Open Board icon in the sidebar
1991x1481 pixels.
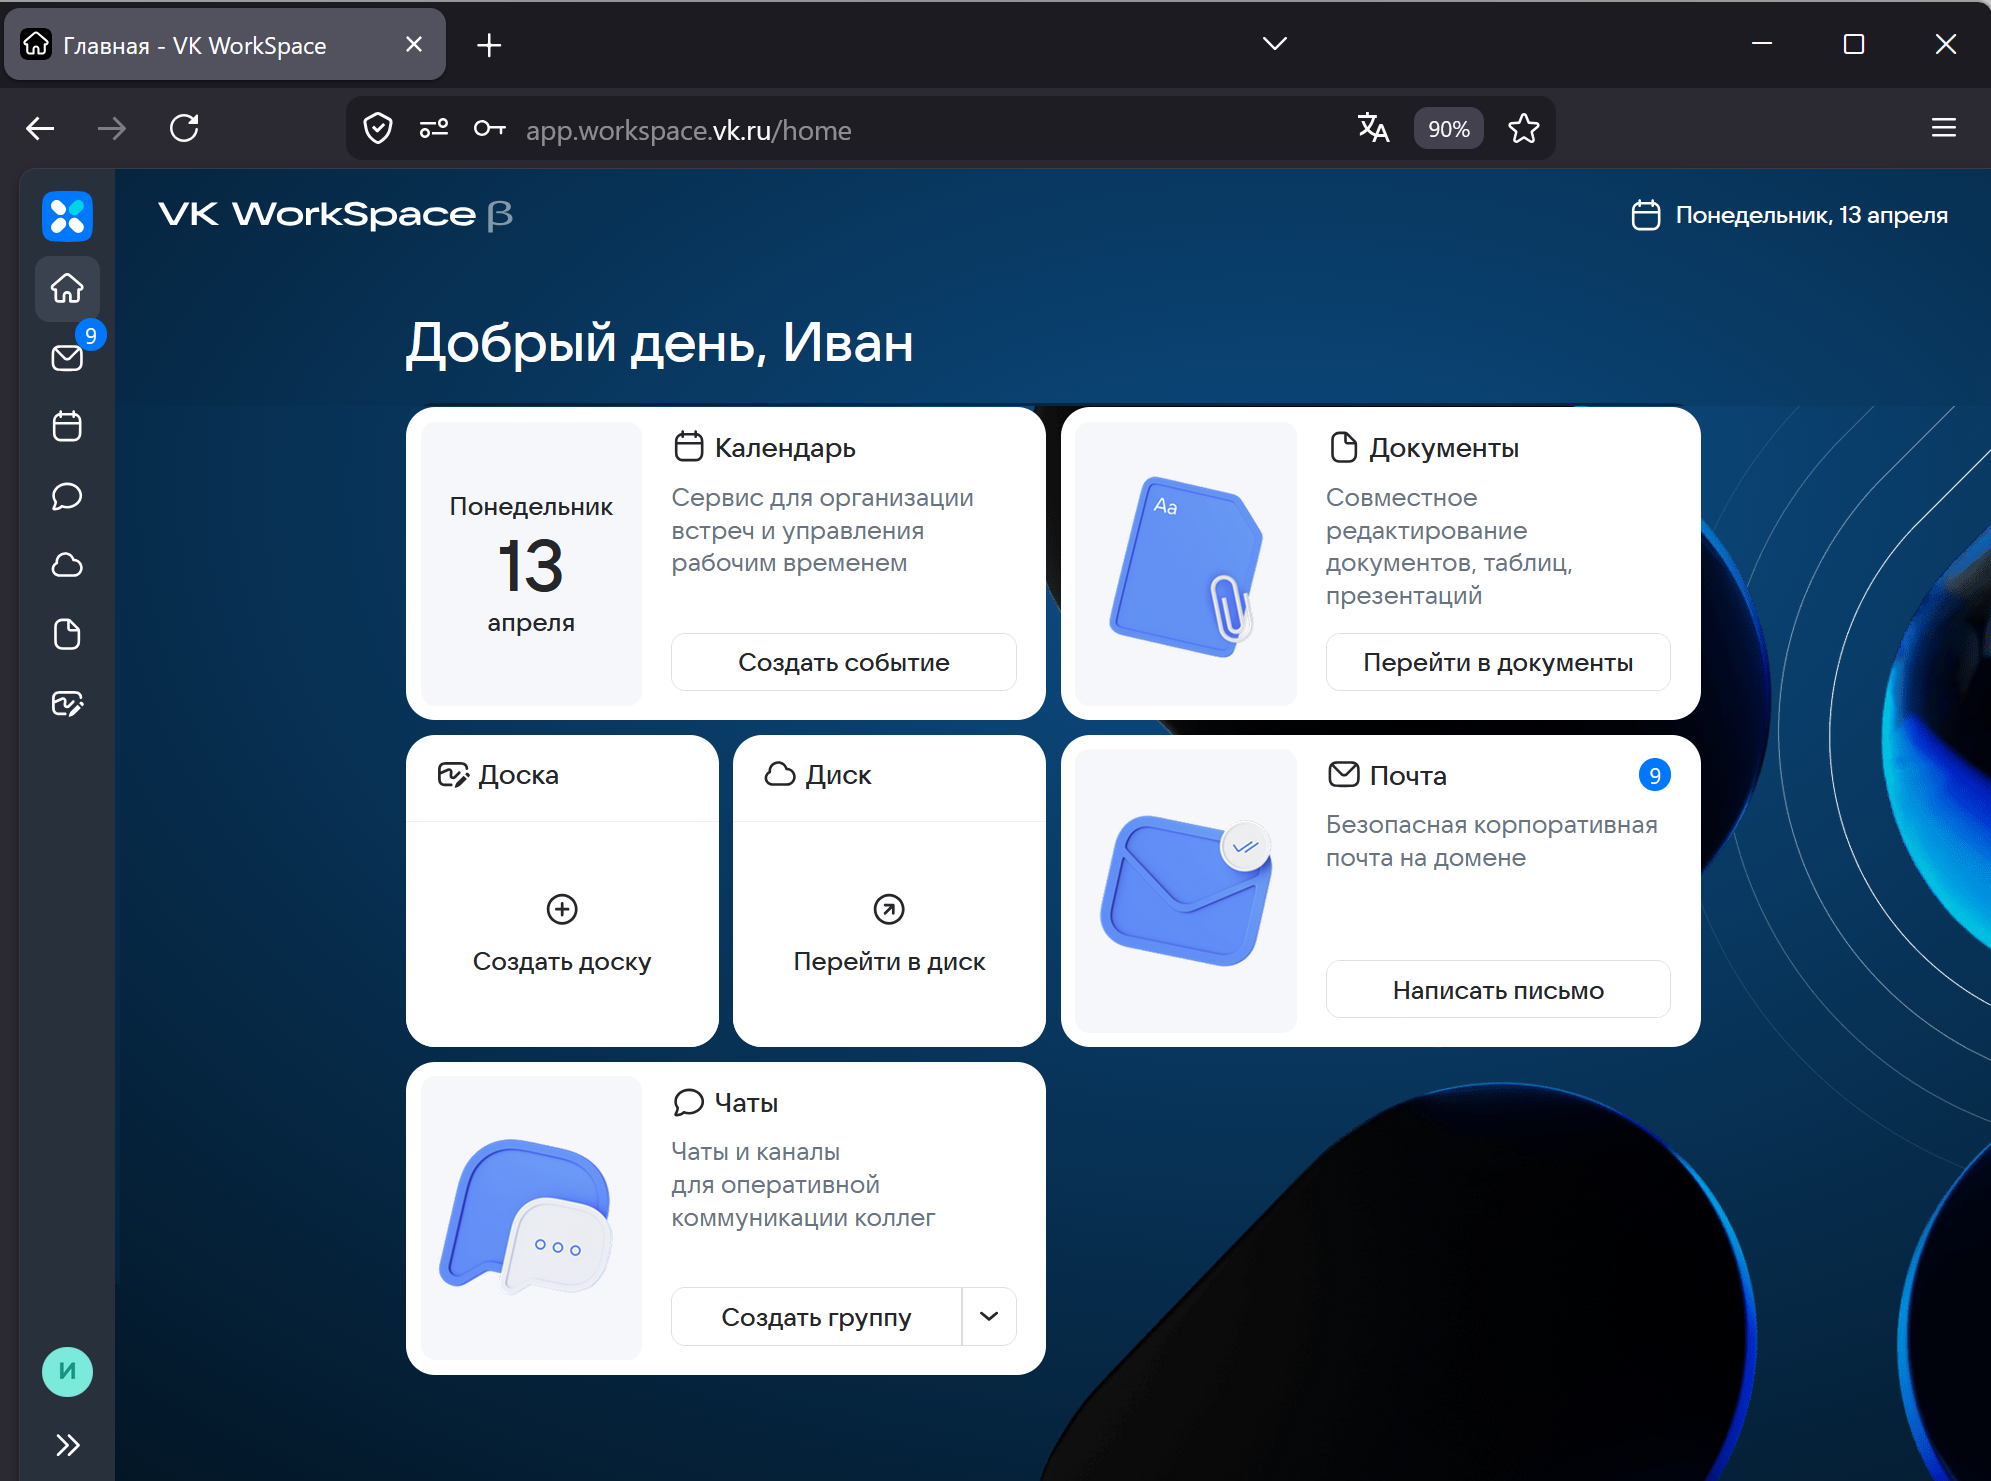67,704
